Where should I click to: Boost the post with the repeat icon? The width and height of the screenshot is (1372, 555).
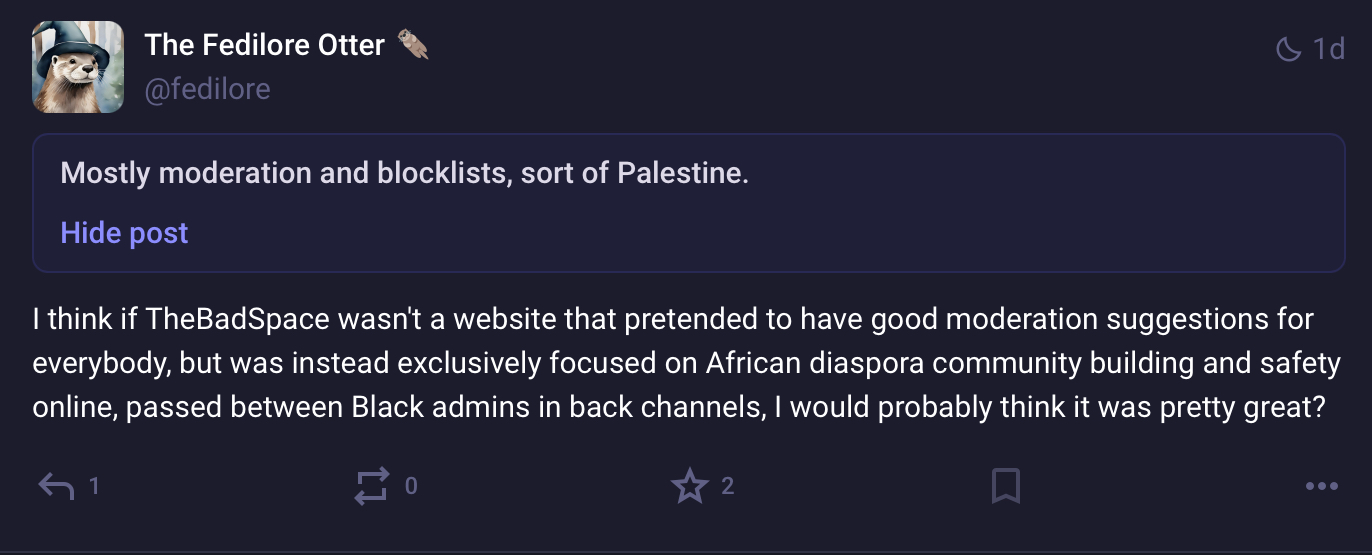tap(371, 487)
